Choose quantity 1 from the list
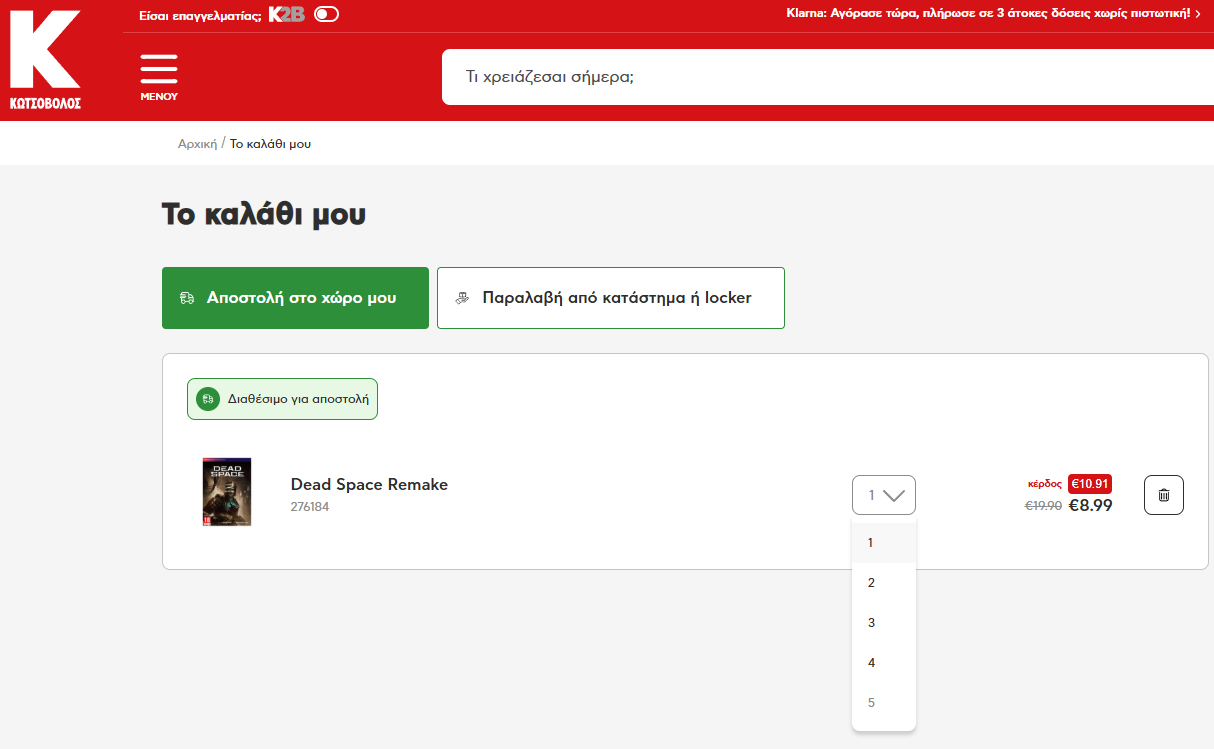The image size is (1214, 749). coord(884,543)
